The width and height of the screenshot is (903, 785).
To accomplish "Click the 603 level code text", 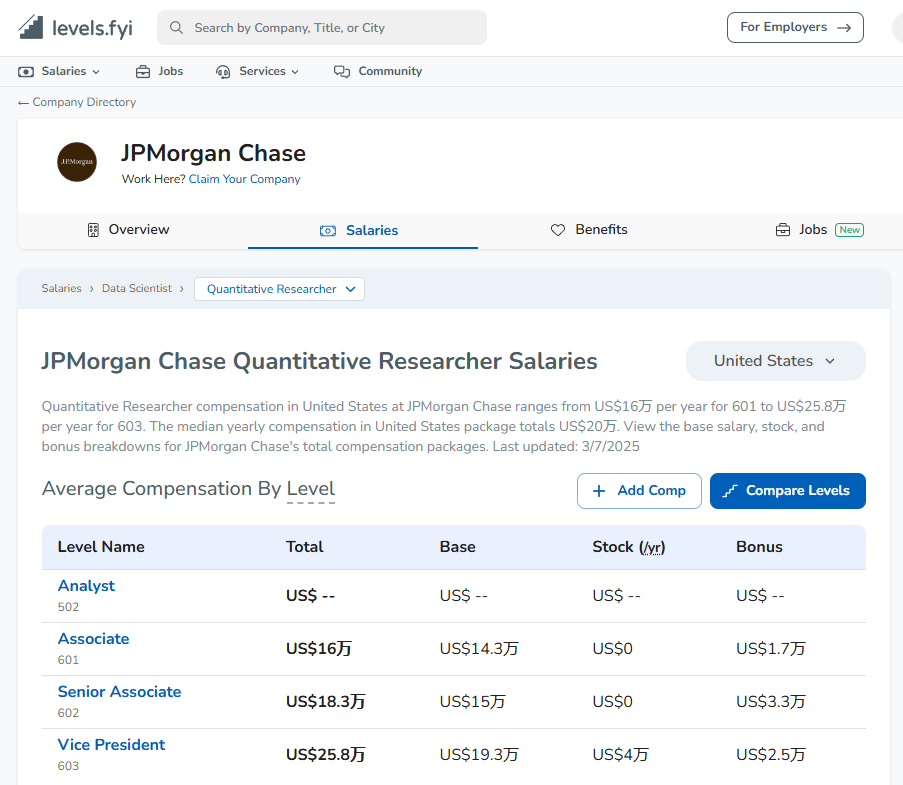I will pyautogui.click(x=68, y=766).
